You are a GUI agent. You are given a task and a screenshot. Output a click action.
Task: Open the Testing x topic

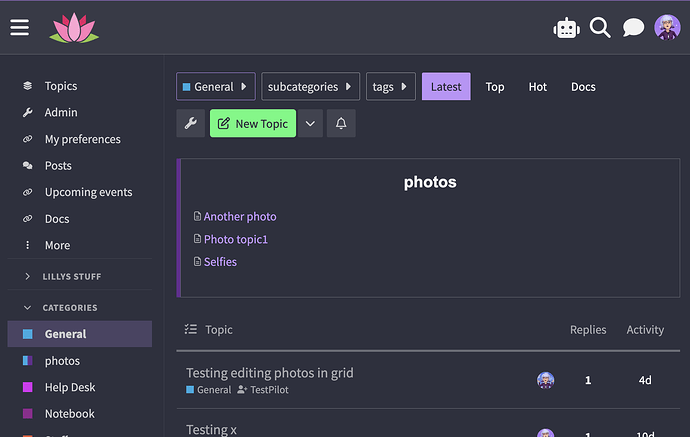pos(211,429)
